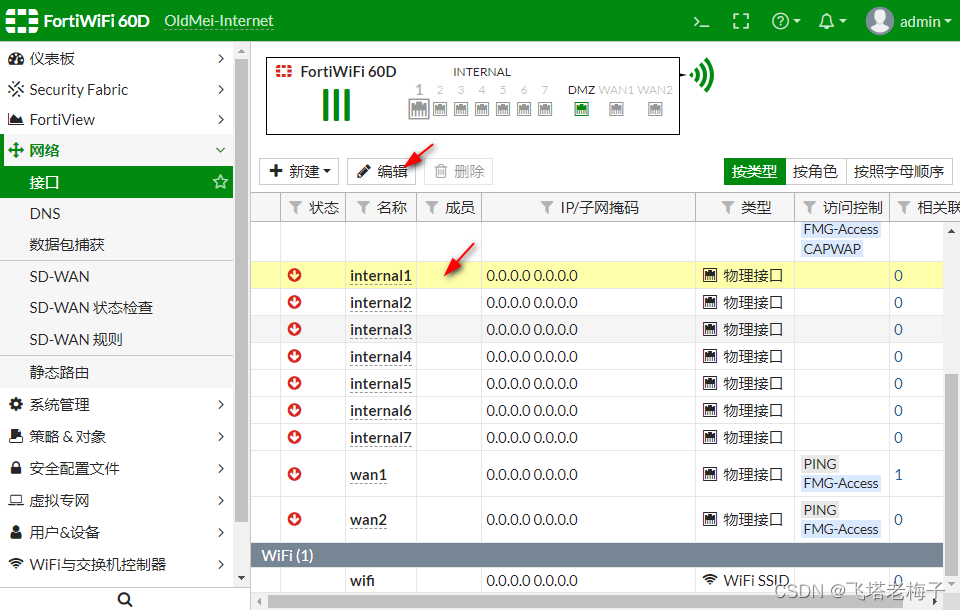Open the 新建 create dropdown

pyautogui.click(x=300, y=171)
